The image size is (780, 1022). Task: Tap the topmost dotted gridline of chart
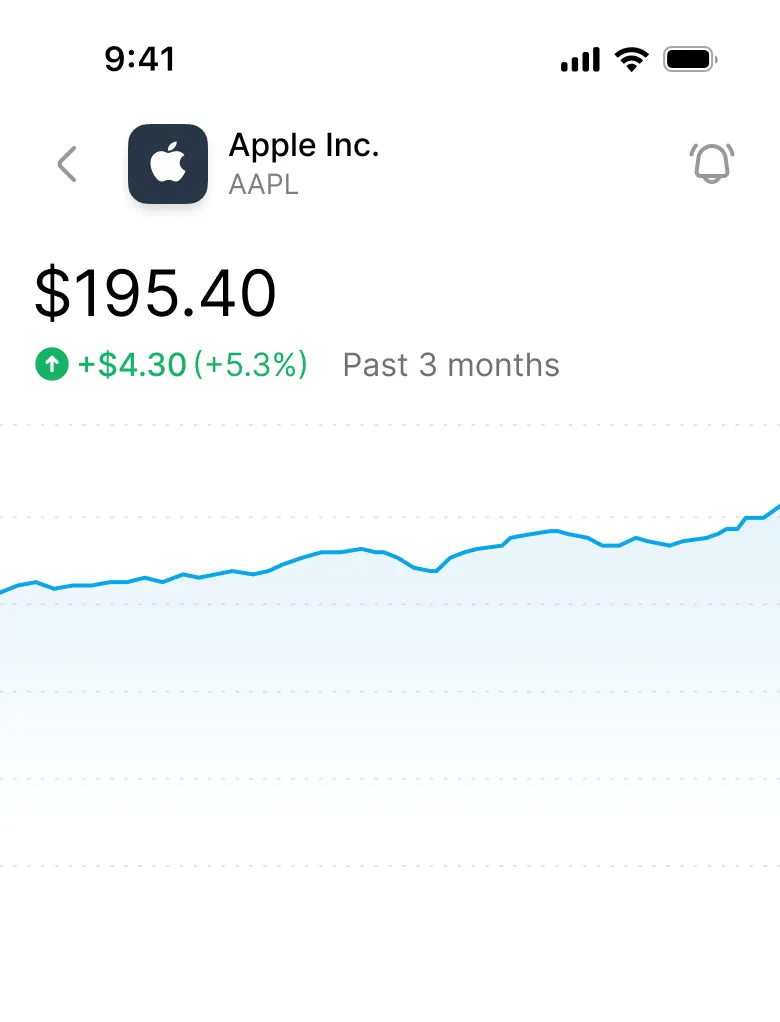click(x=390, y=426)
